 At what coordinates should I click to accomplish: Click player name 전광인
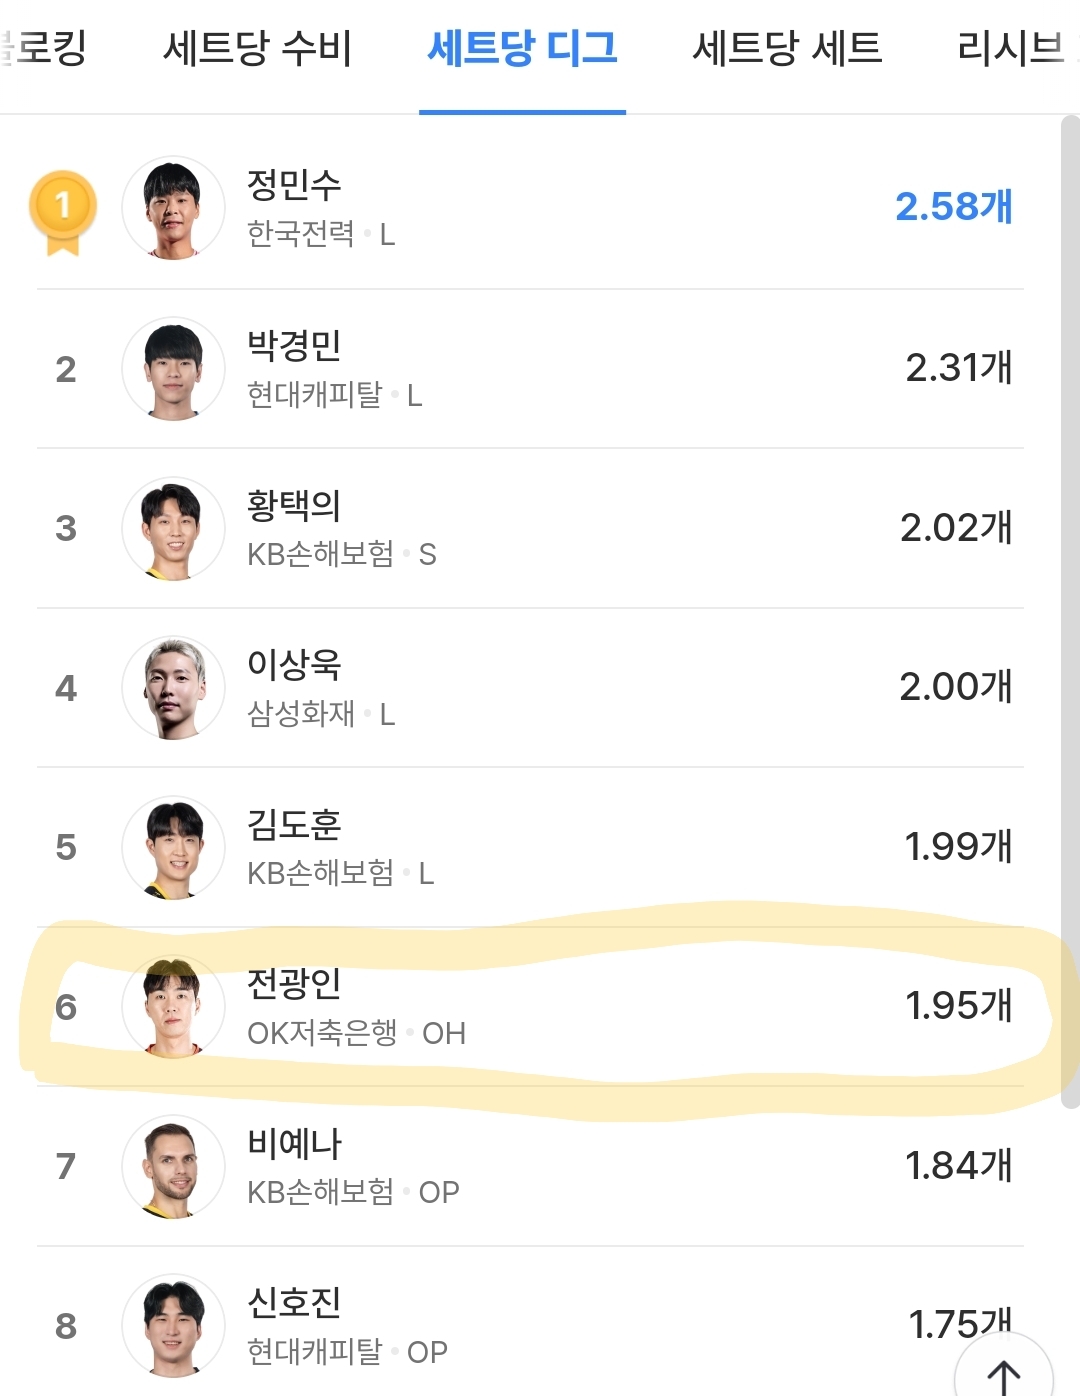(x=294, y=983)
